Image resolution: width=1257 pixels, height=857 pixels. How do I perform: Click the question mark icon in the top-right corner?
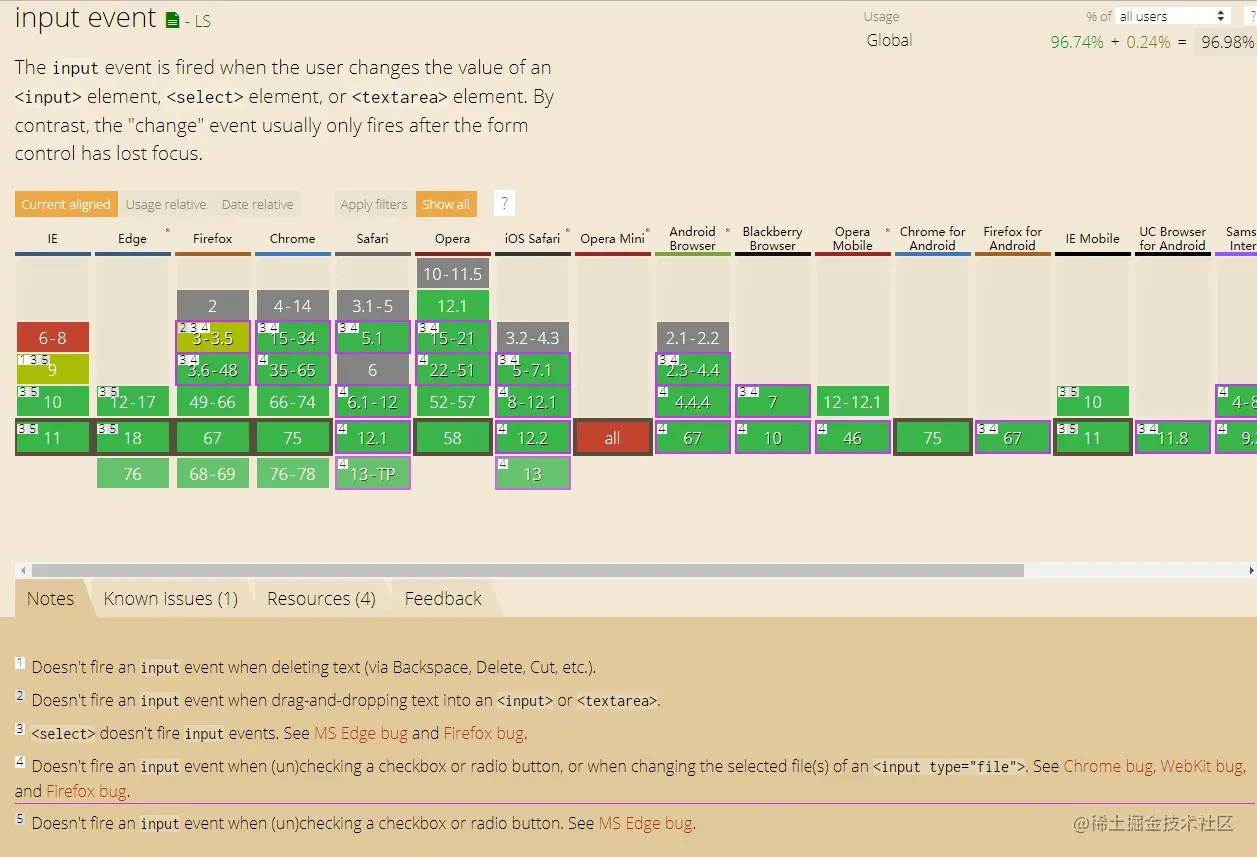(x=1251, y=14)
